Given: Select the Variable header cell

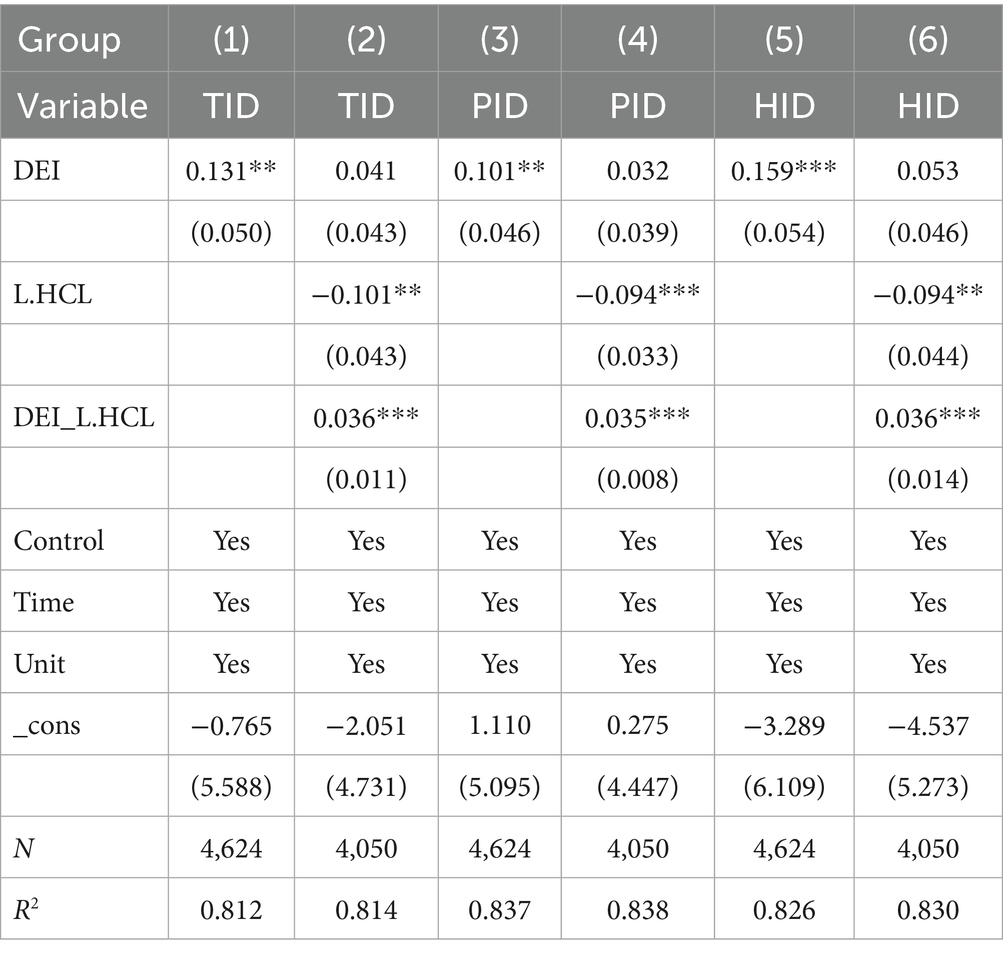Looking at the screenshot, I should click(x=83, y=105).
